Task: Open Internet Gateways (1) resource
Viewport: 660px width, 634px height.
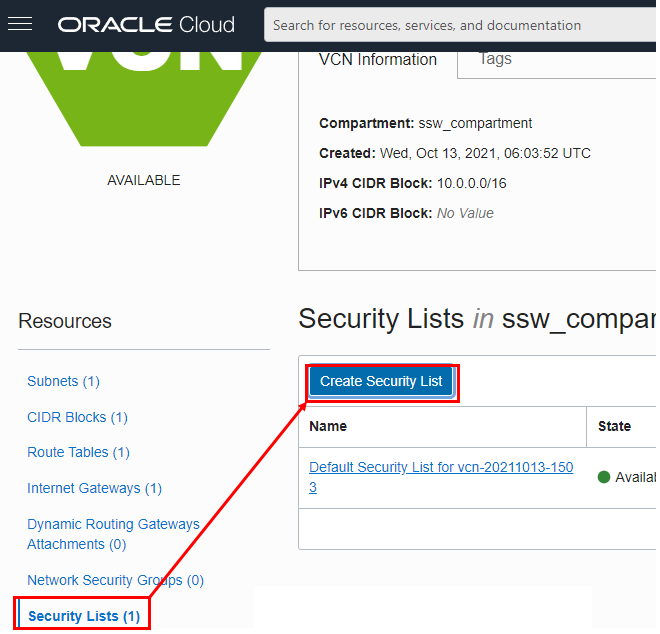Action: [x=94, y=489]
